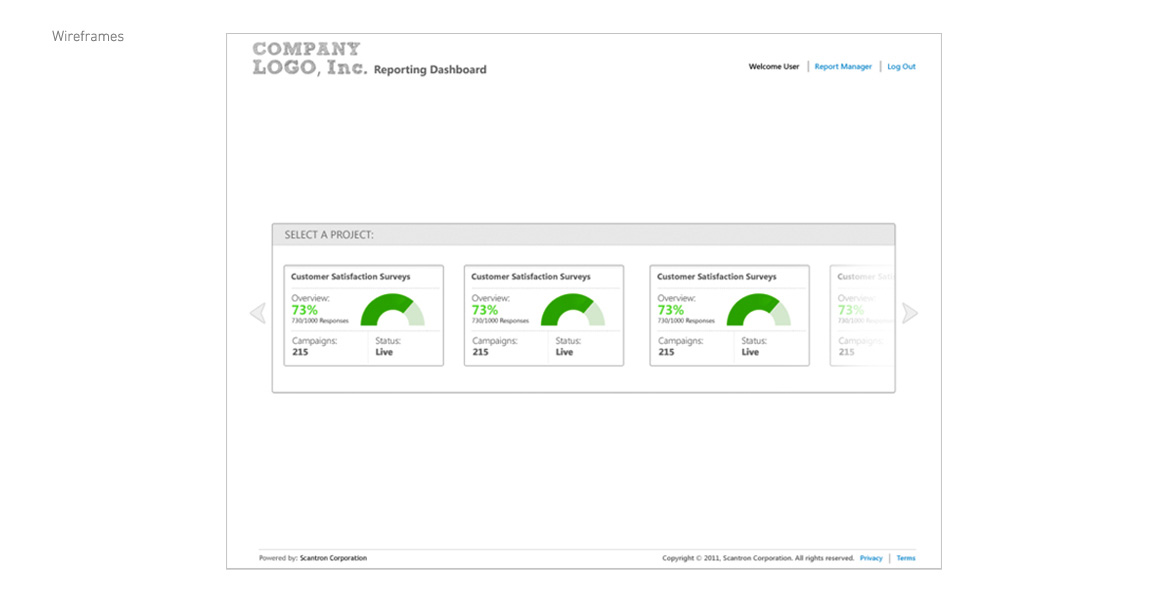Open the Terms link in the footer
The image size is (1170, 600).
[905, 558]
